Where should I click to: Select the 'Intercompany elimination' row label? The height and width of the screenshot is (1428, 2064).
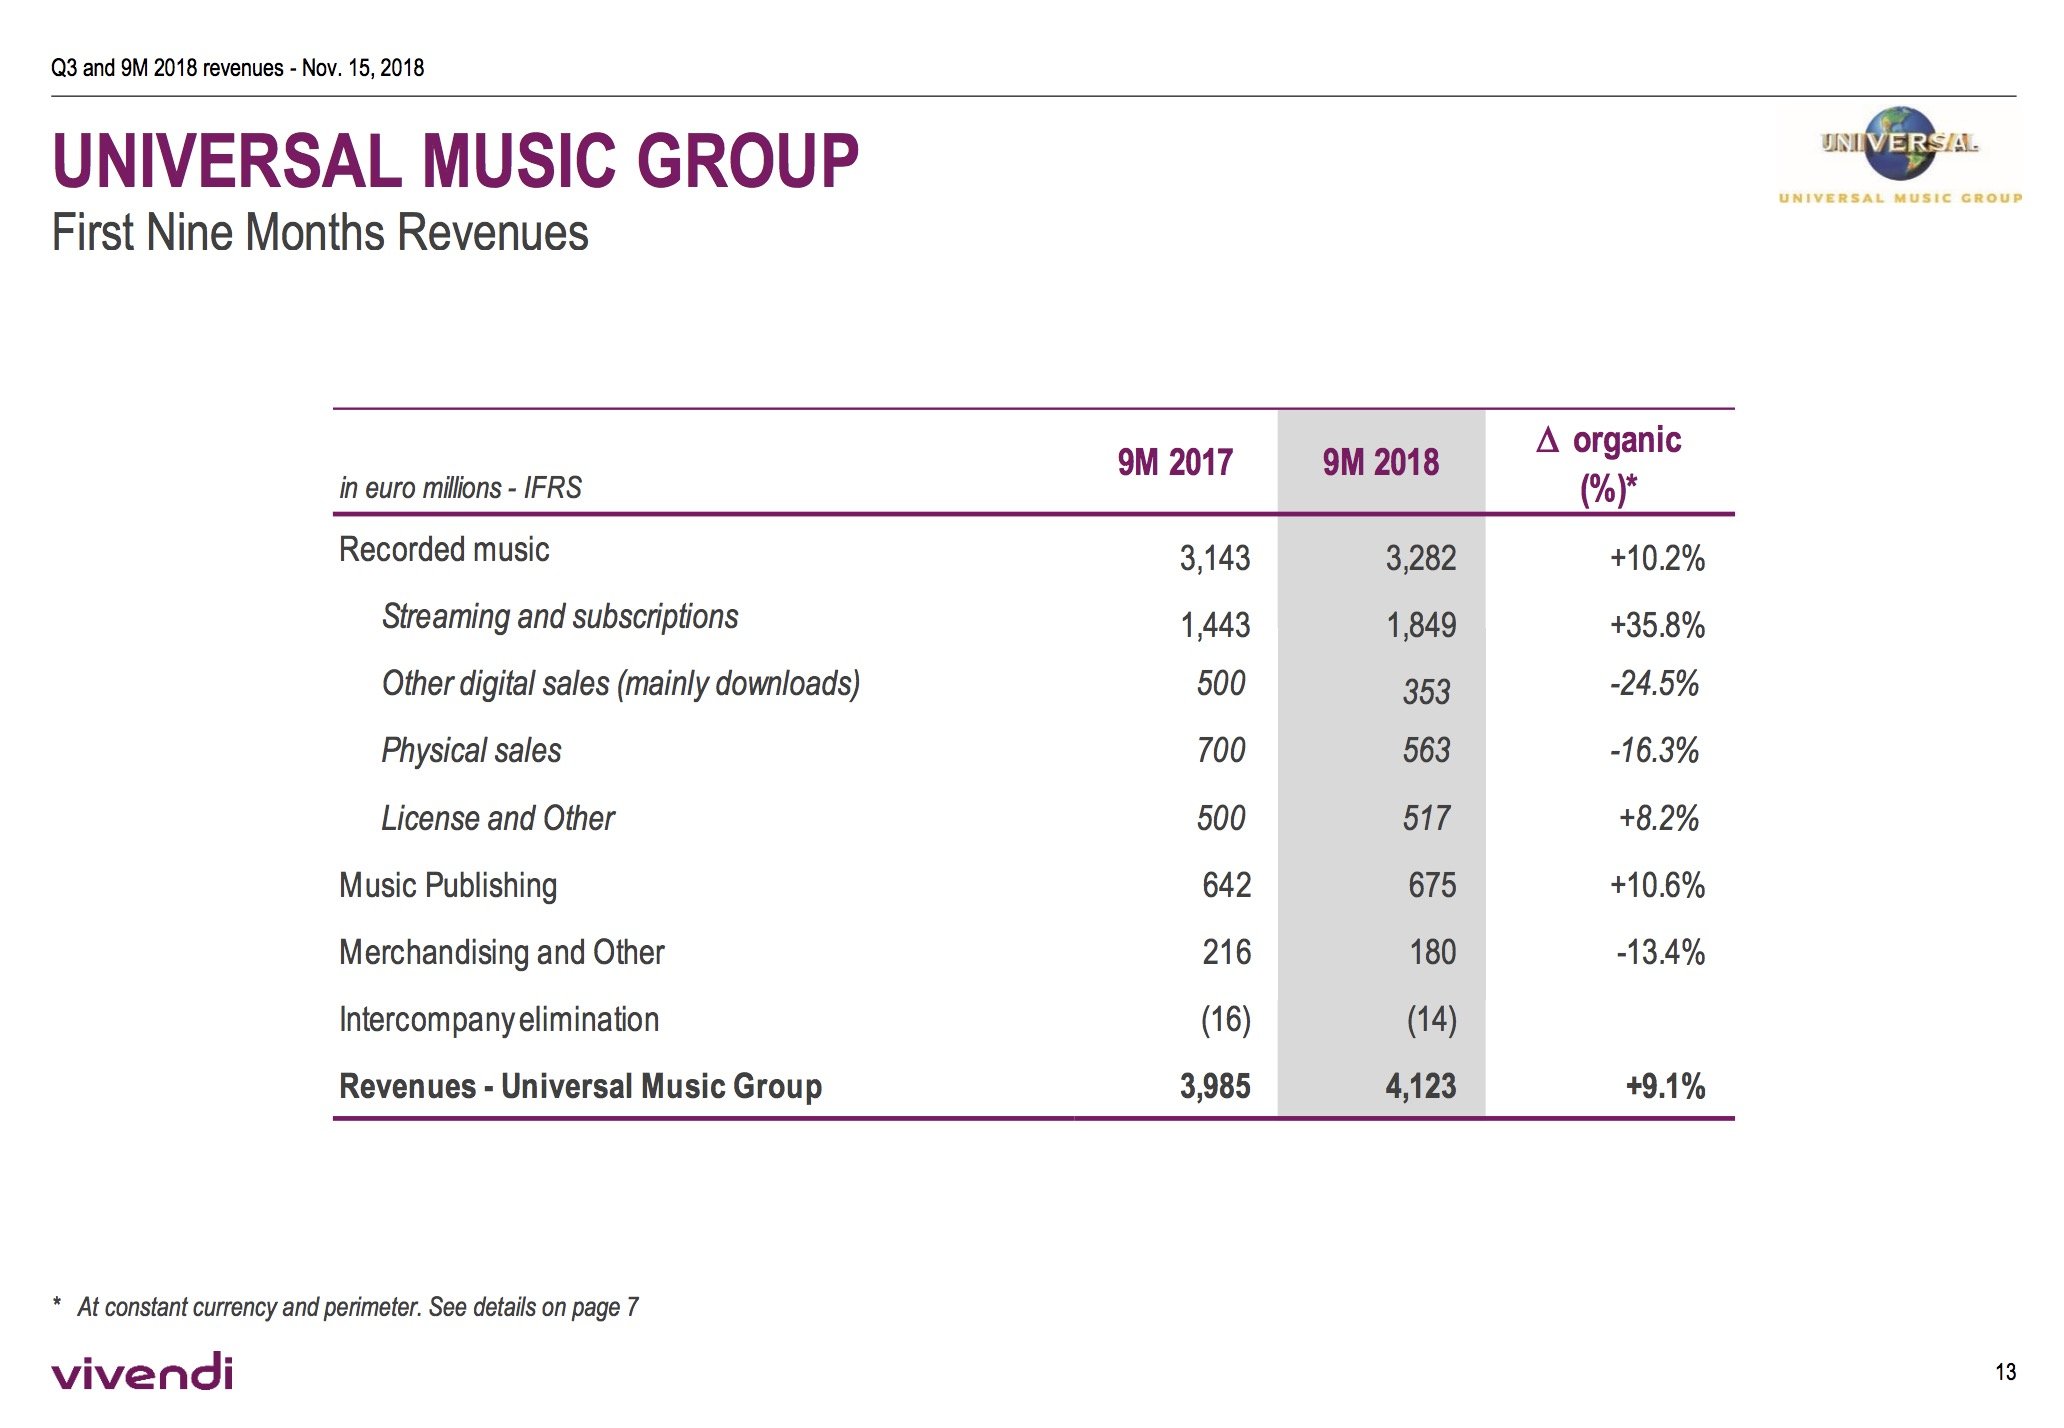click(x=499, y=1020)
